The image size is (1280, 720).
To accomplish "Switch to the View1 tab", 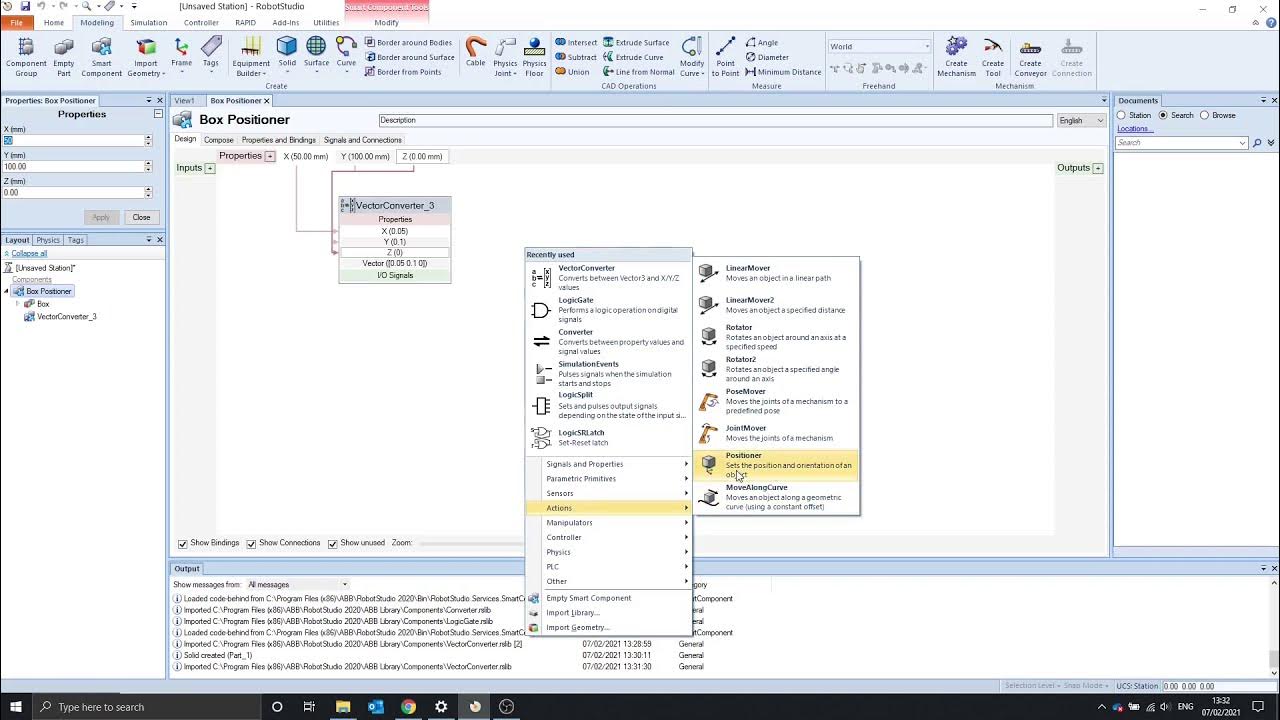I will tap(185, 101).
